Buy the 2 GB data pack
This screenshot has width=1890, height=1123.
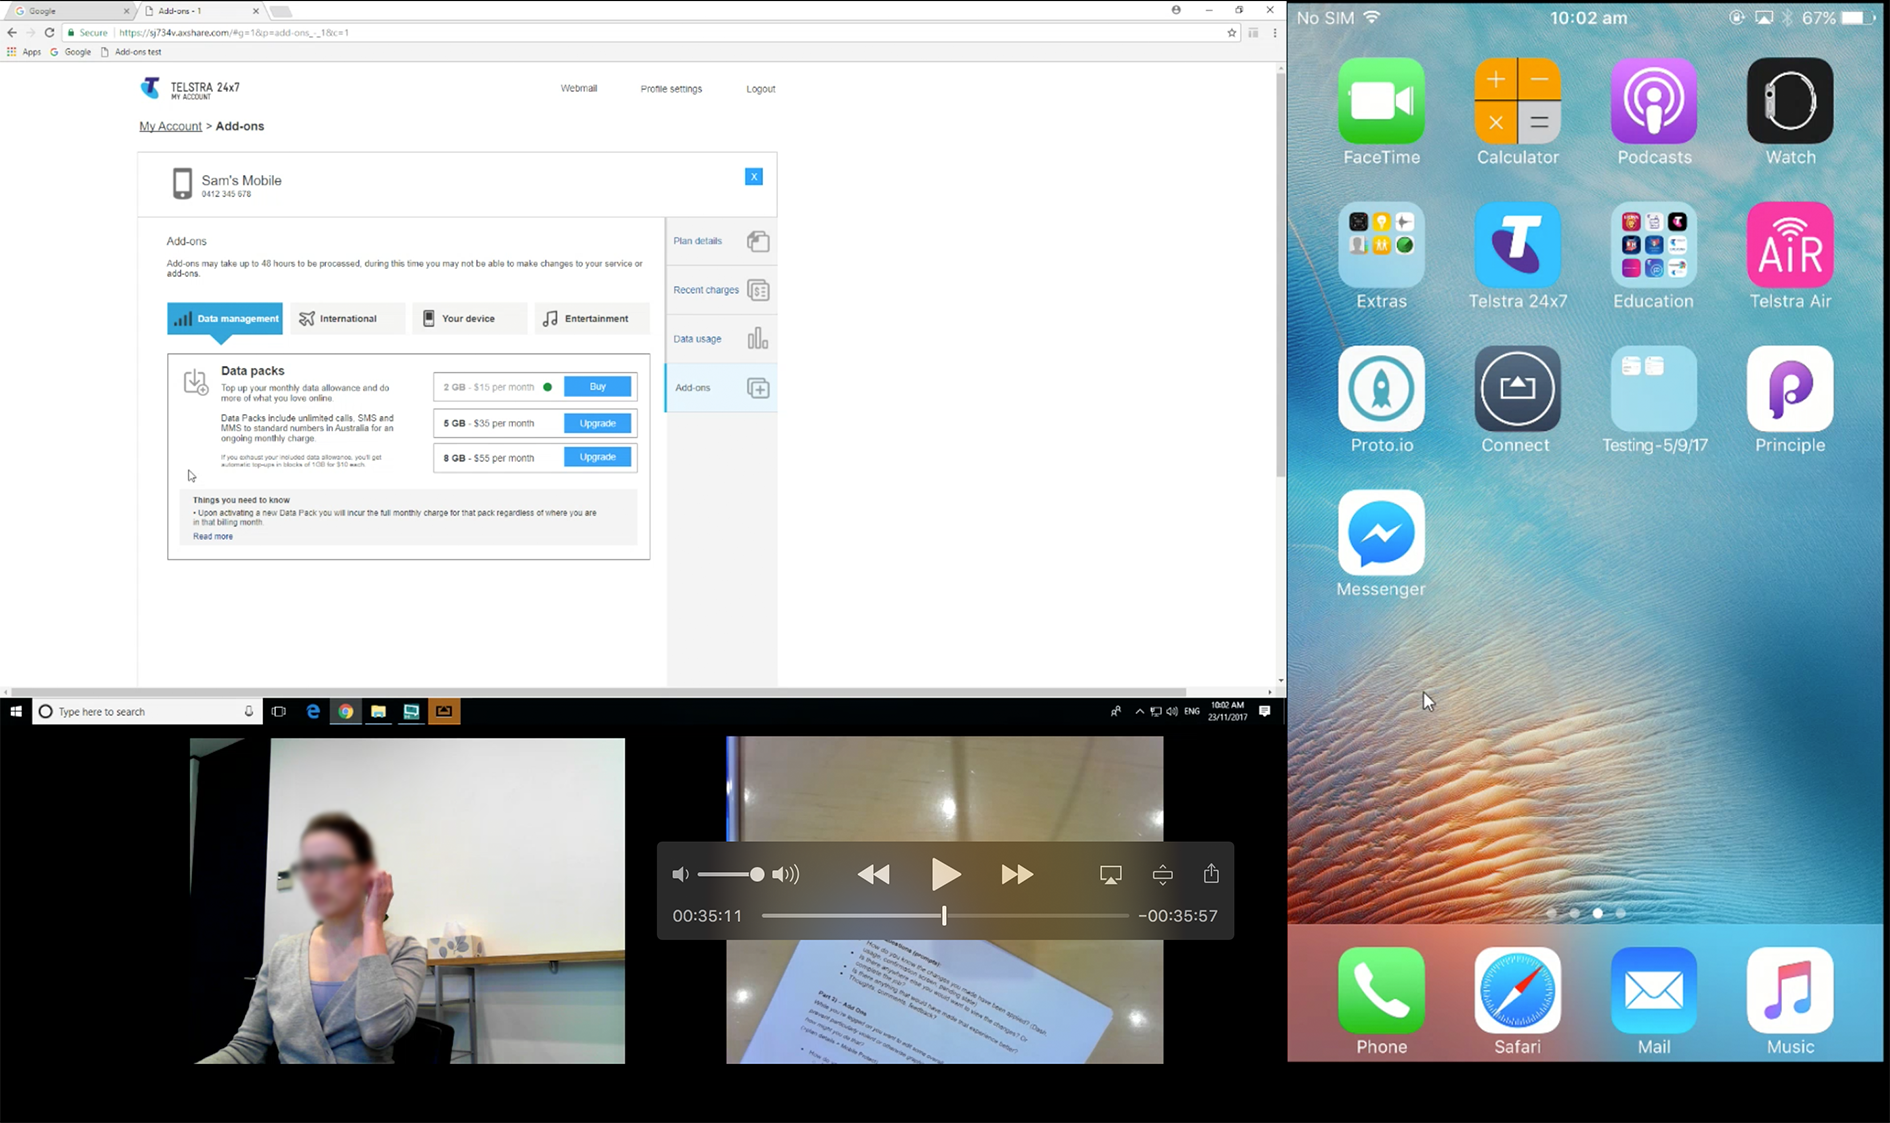click(x=597, y=387)
